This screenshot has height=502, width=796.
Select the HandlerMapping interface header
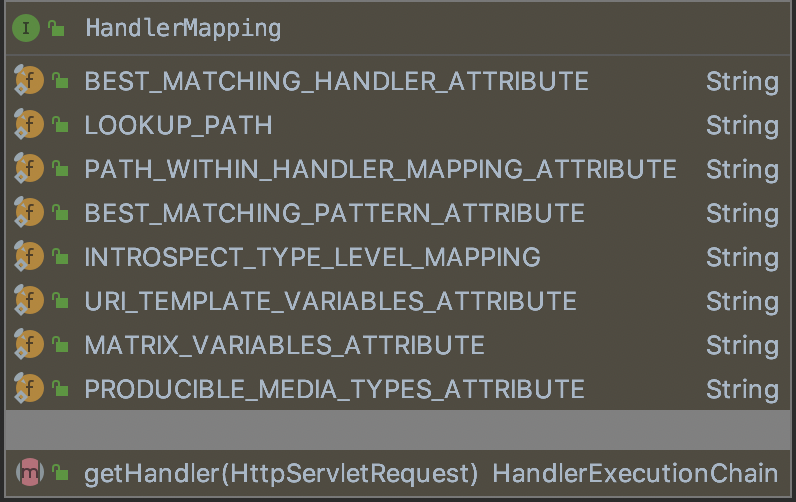tap(183, 28)
